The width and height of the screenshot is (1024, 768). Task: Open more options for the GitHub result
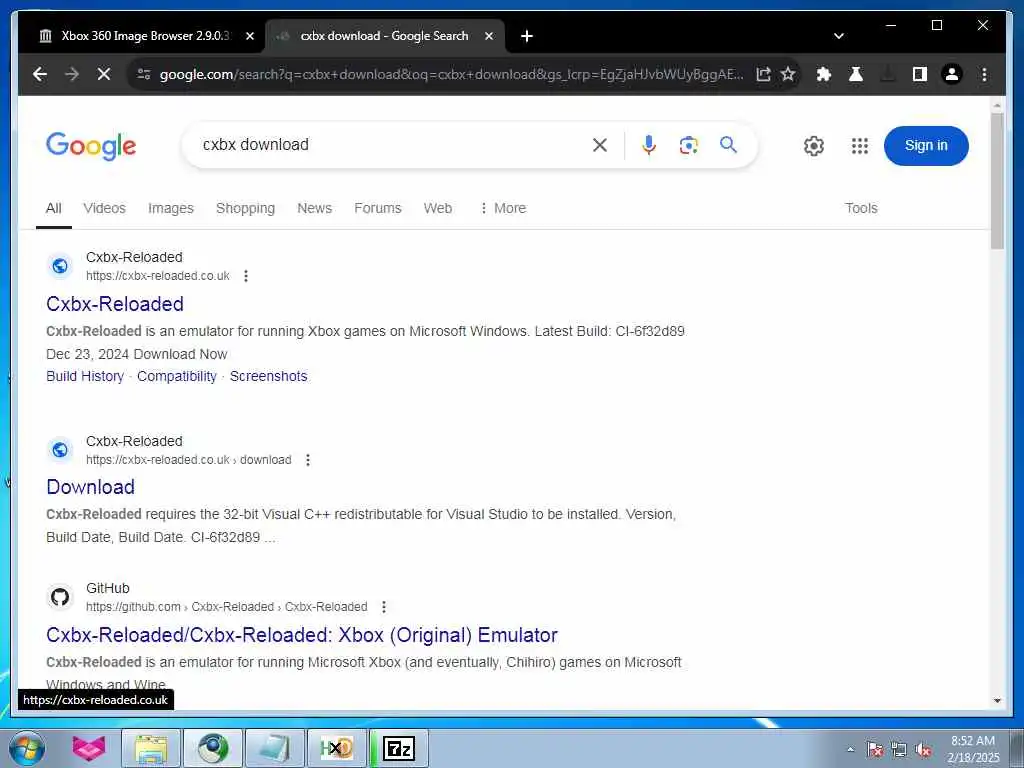point(384,607)
